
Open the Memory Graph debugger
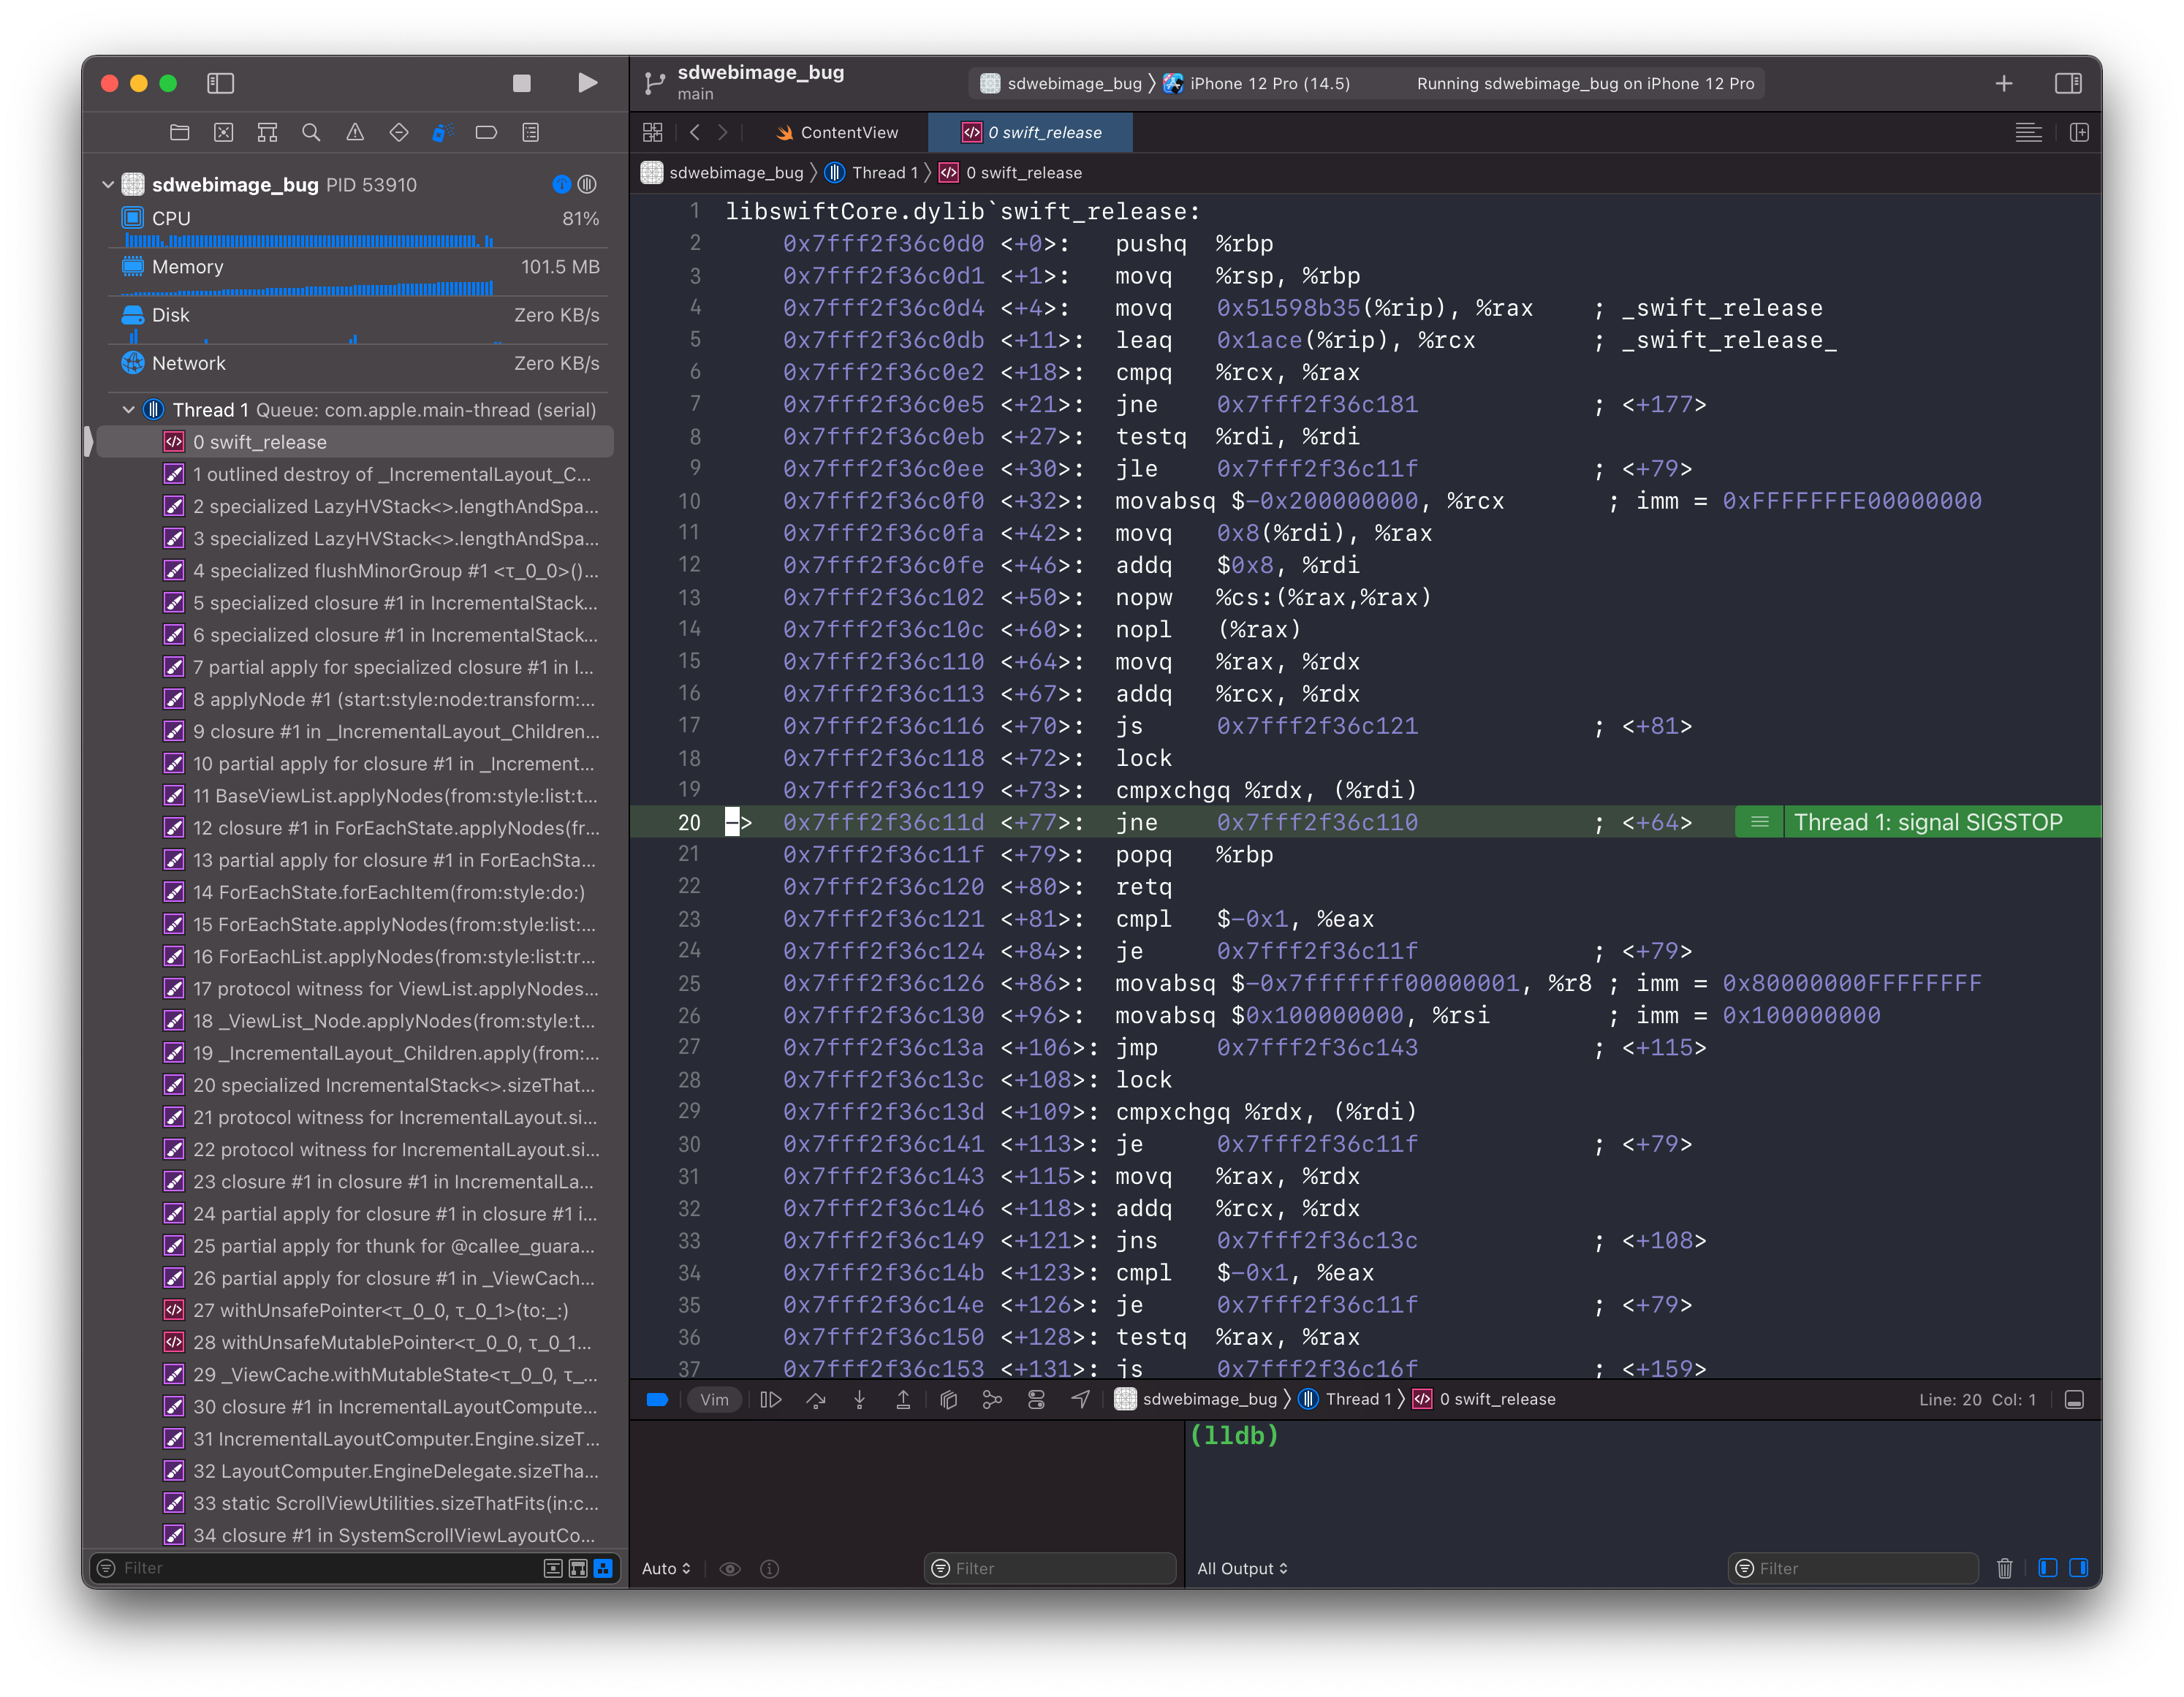(992, 1399)
